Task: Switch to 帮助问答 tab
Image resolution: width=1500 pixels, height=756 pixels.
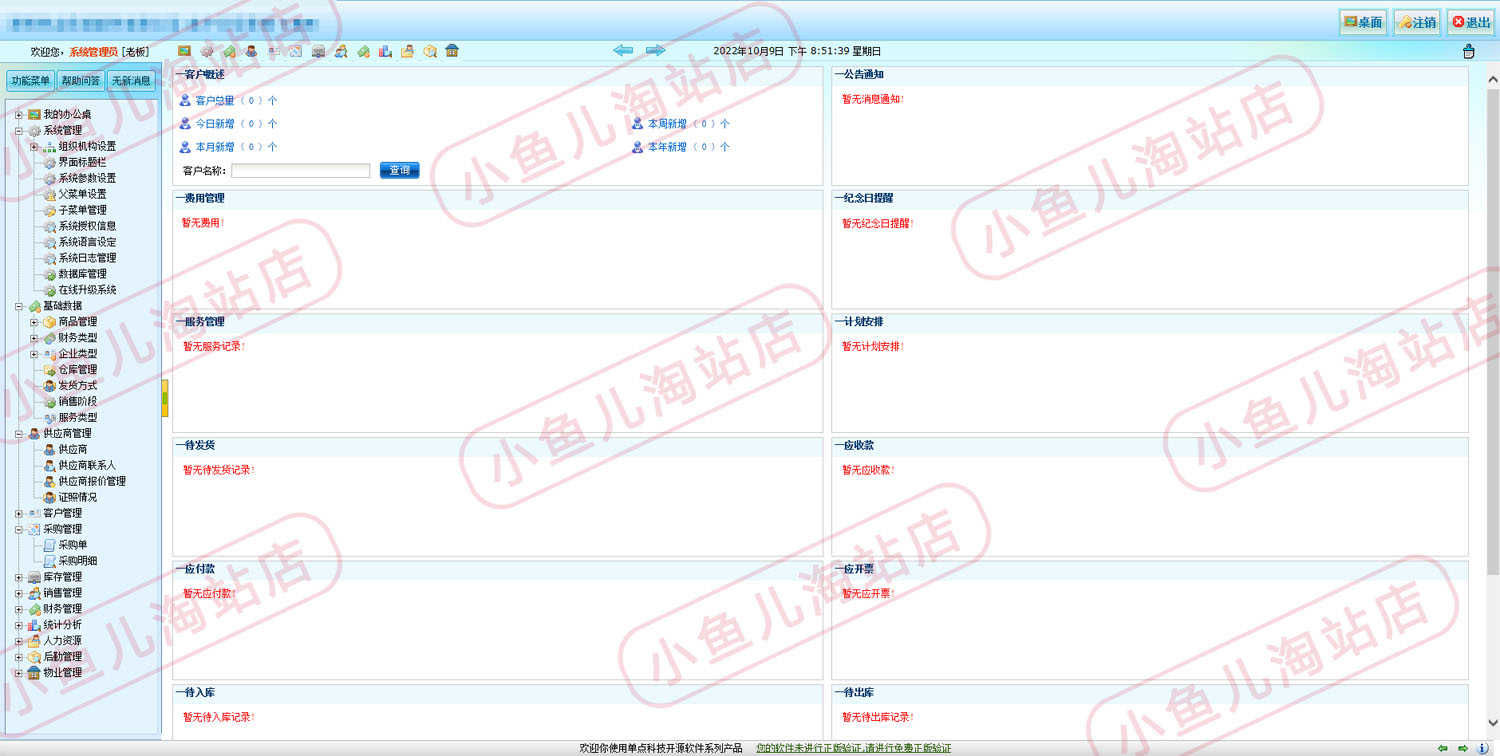Action: 81,81
